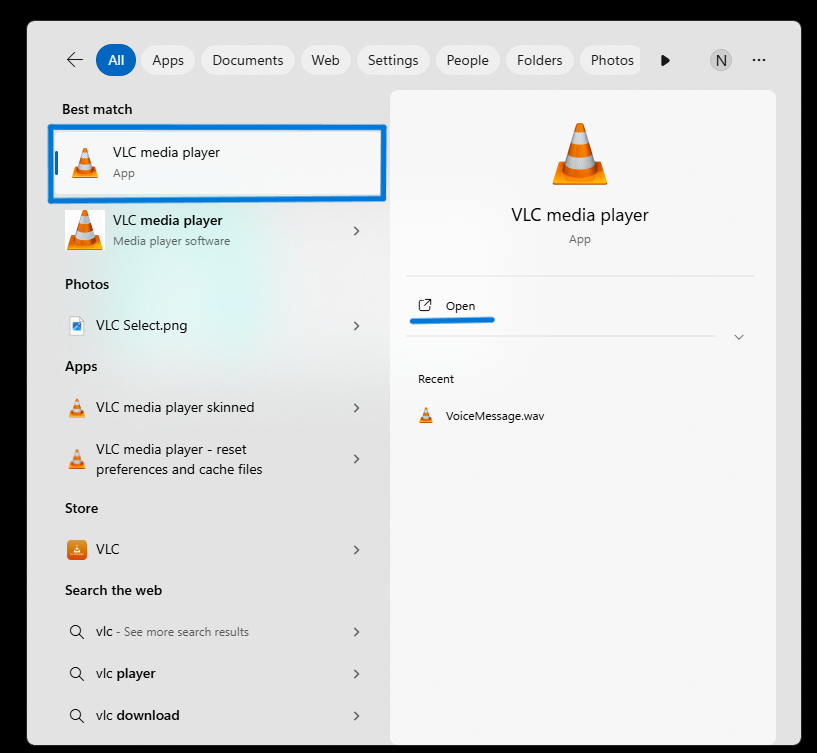Open VLC Select.png photo result
The width and height of the screenshot is (817, 753).
click(214, 326)
